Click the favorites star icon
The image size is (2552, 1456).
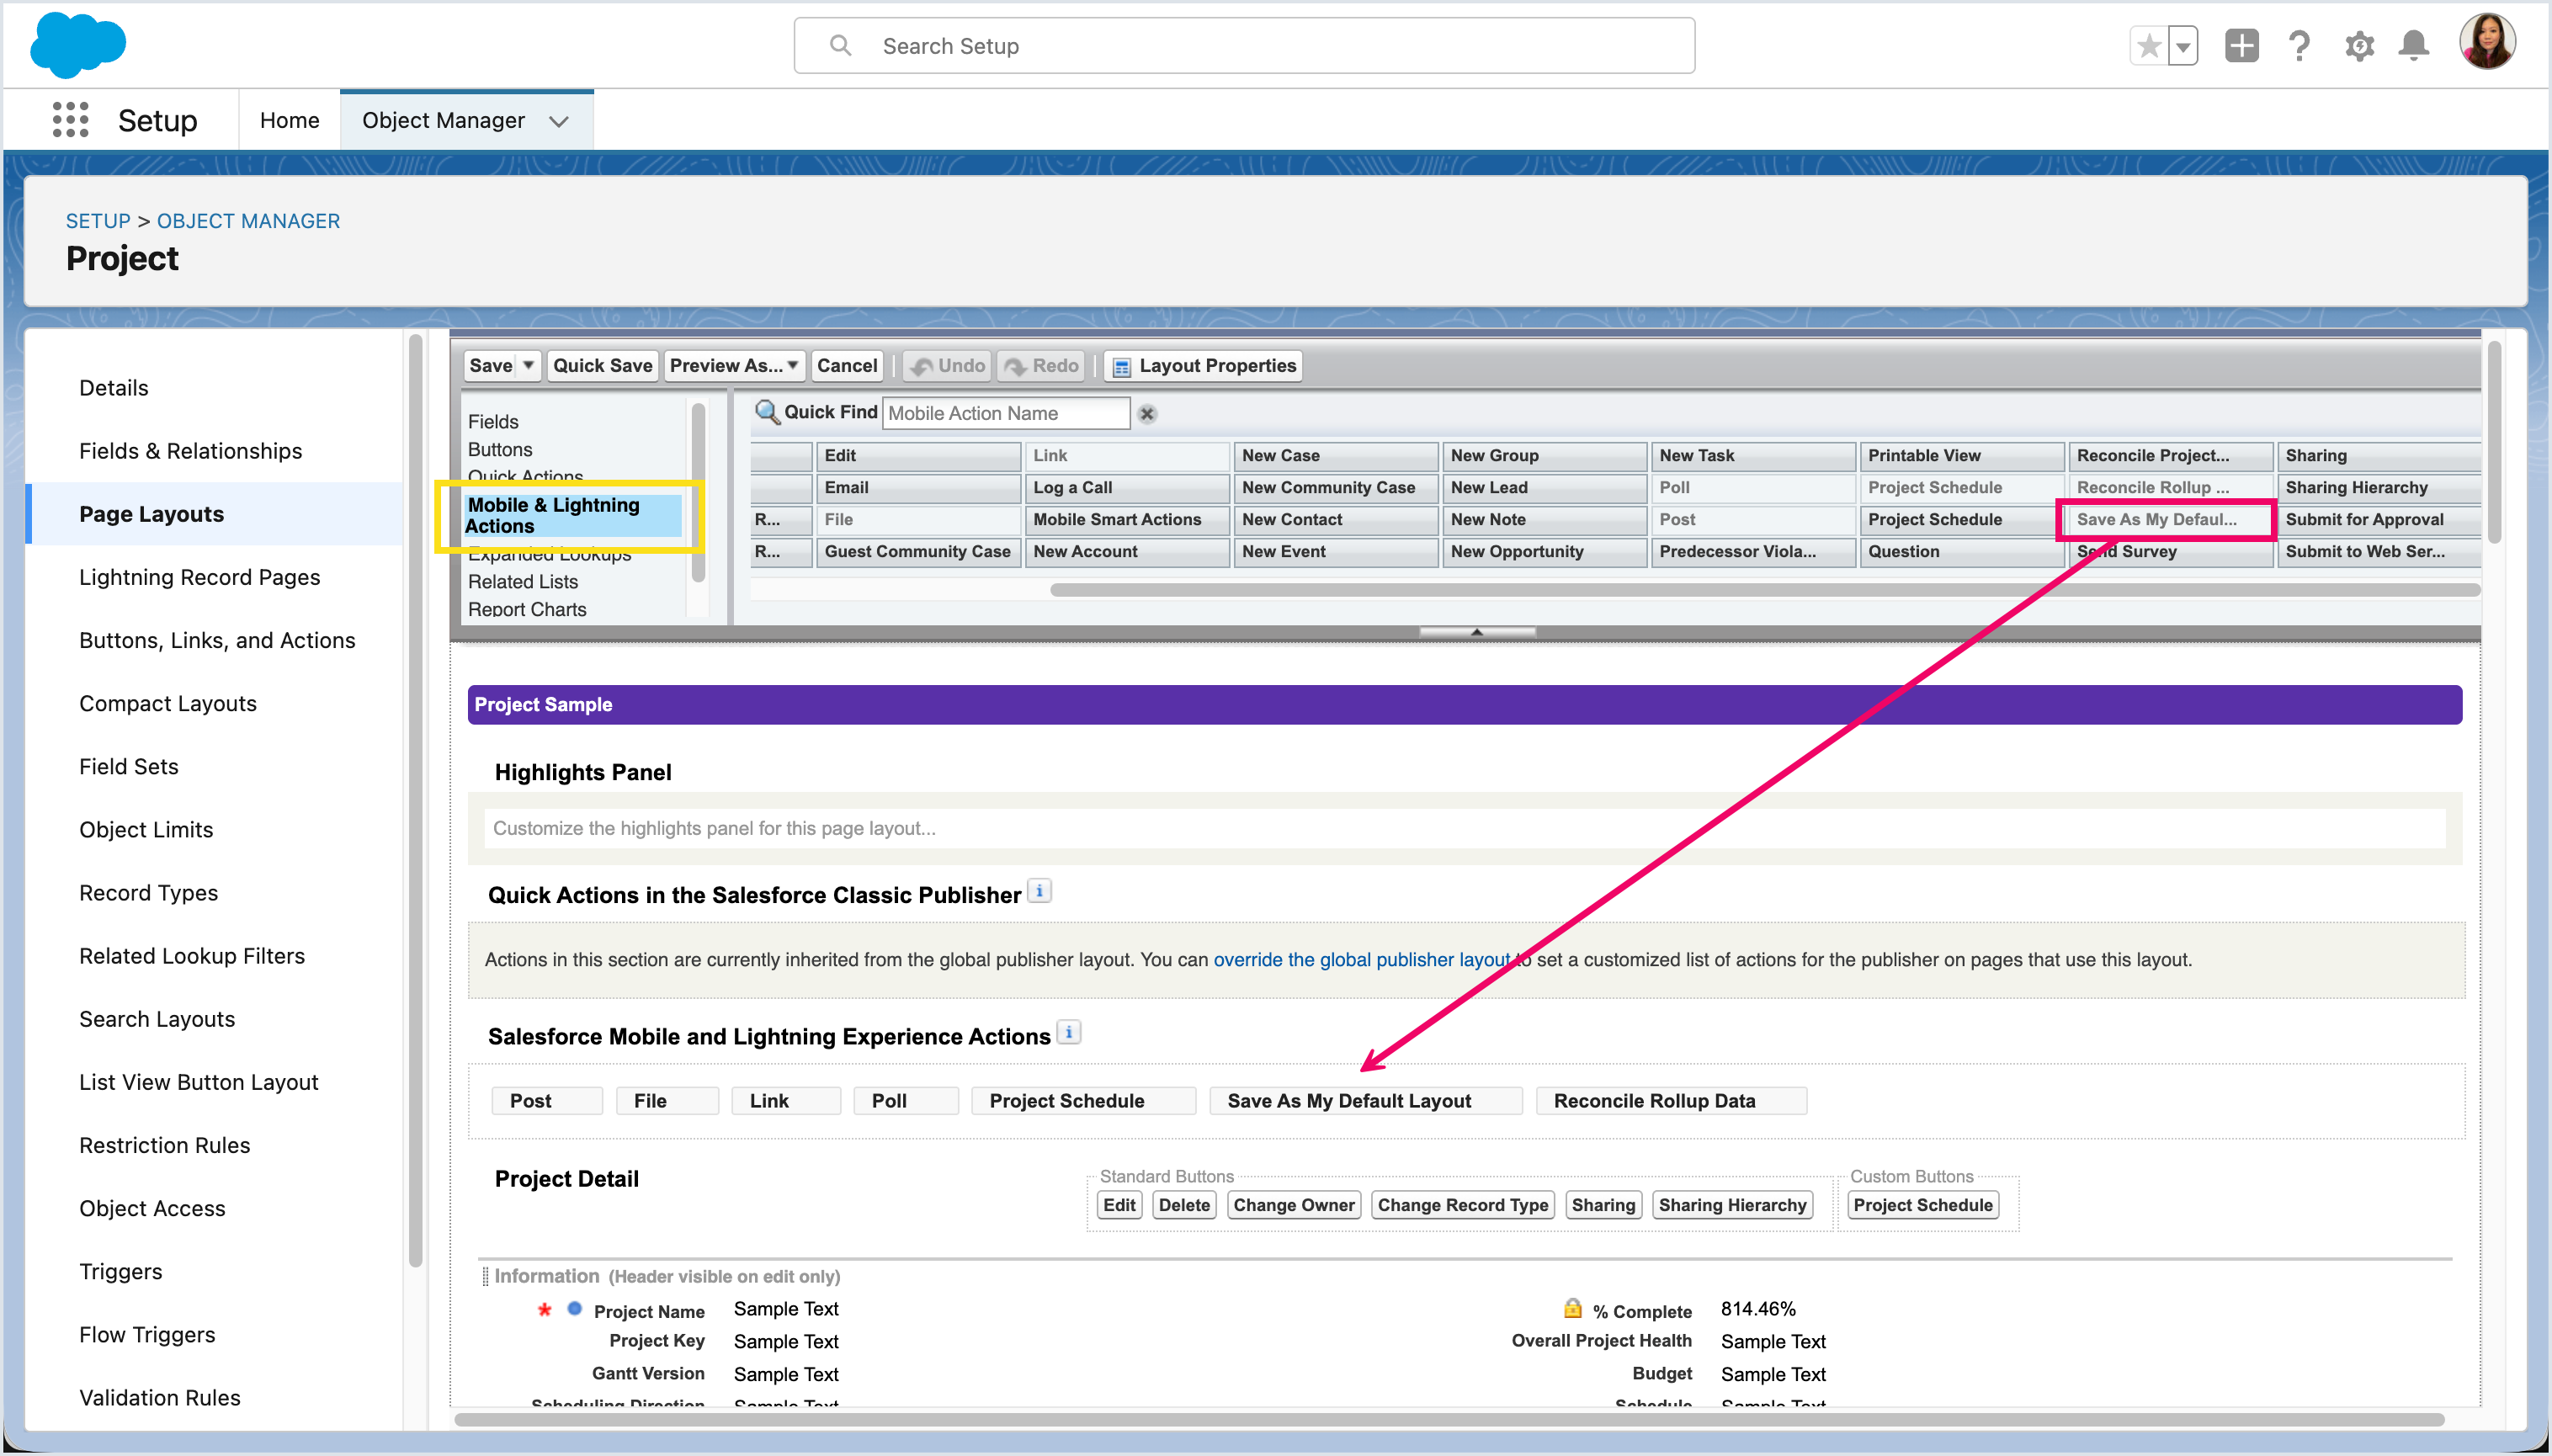tap(2148, 46)
